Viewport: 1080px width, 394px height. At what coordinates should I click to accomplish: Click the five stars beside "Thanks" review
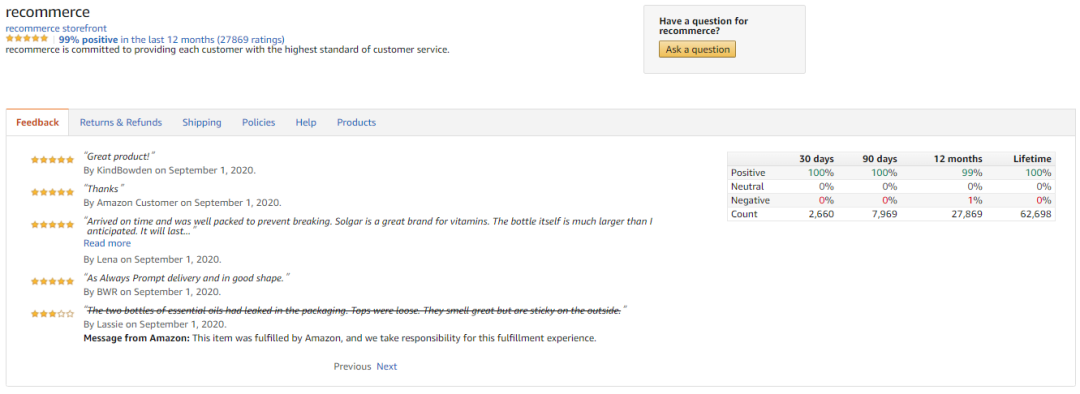point(52,192)
